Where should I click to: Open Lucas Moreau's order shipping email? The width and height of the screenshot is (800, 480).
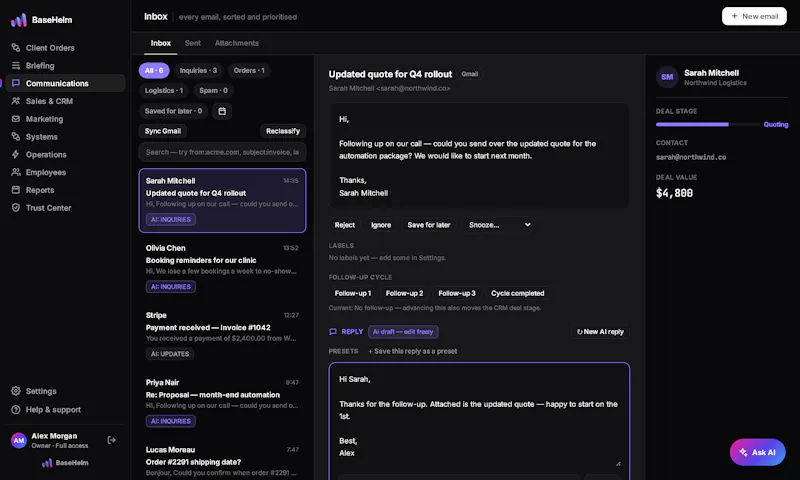pyautogui.click(x=222, y=460)
